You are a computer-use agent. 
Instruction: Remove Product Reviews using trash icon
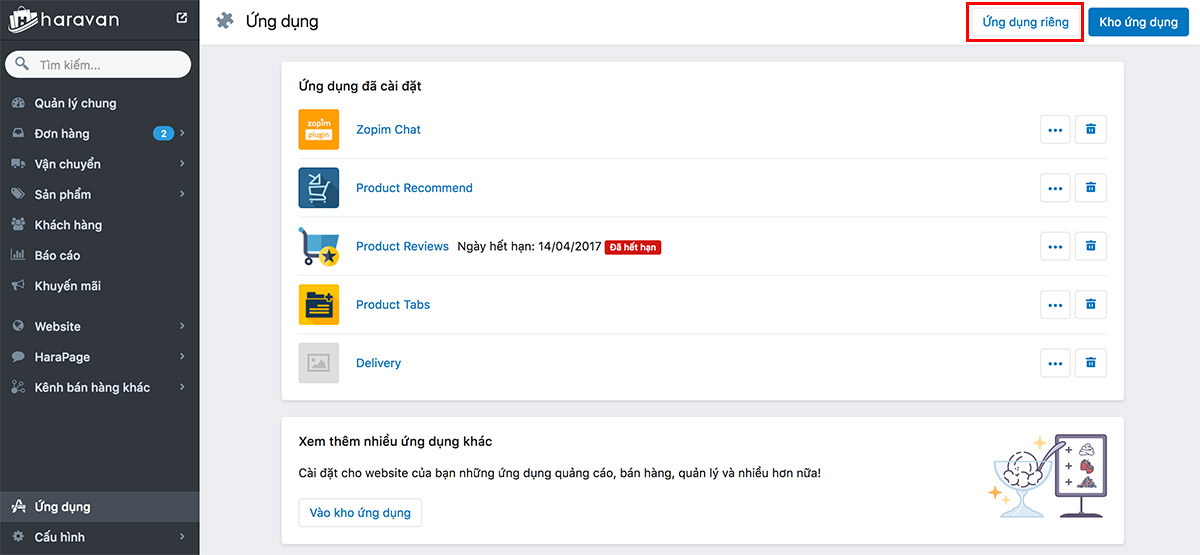click(1091, 246)
